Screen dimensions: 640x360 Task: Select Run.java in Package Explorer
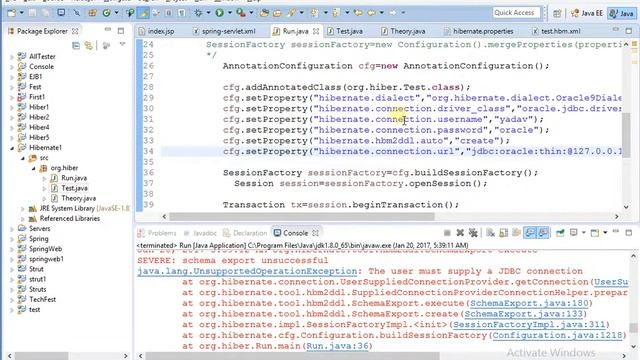[x=74, y=178]
